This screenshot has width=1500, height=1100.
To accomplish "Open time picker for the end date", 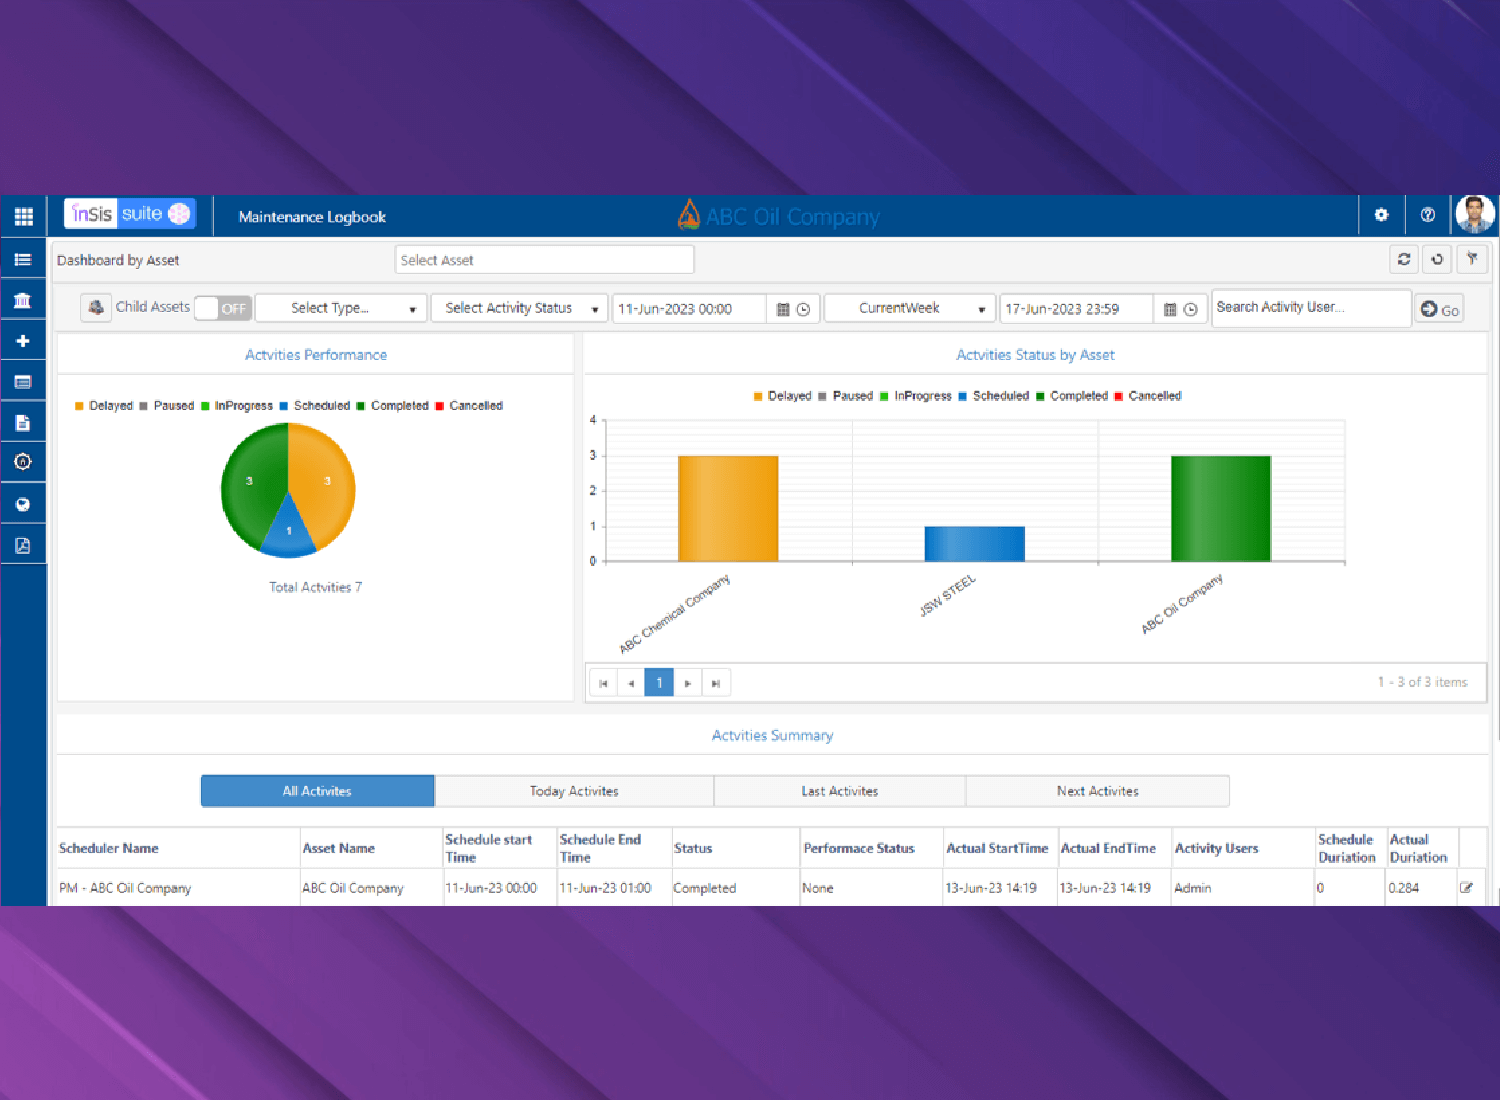I will 1190,309.
